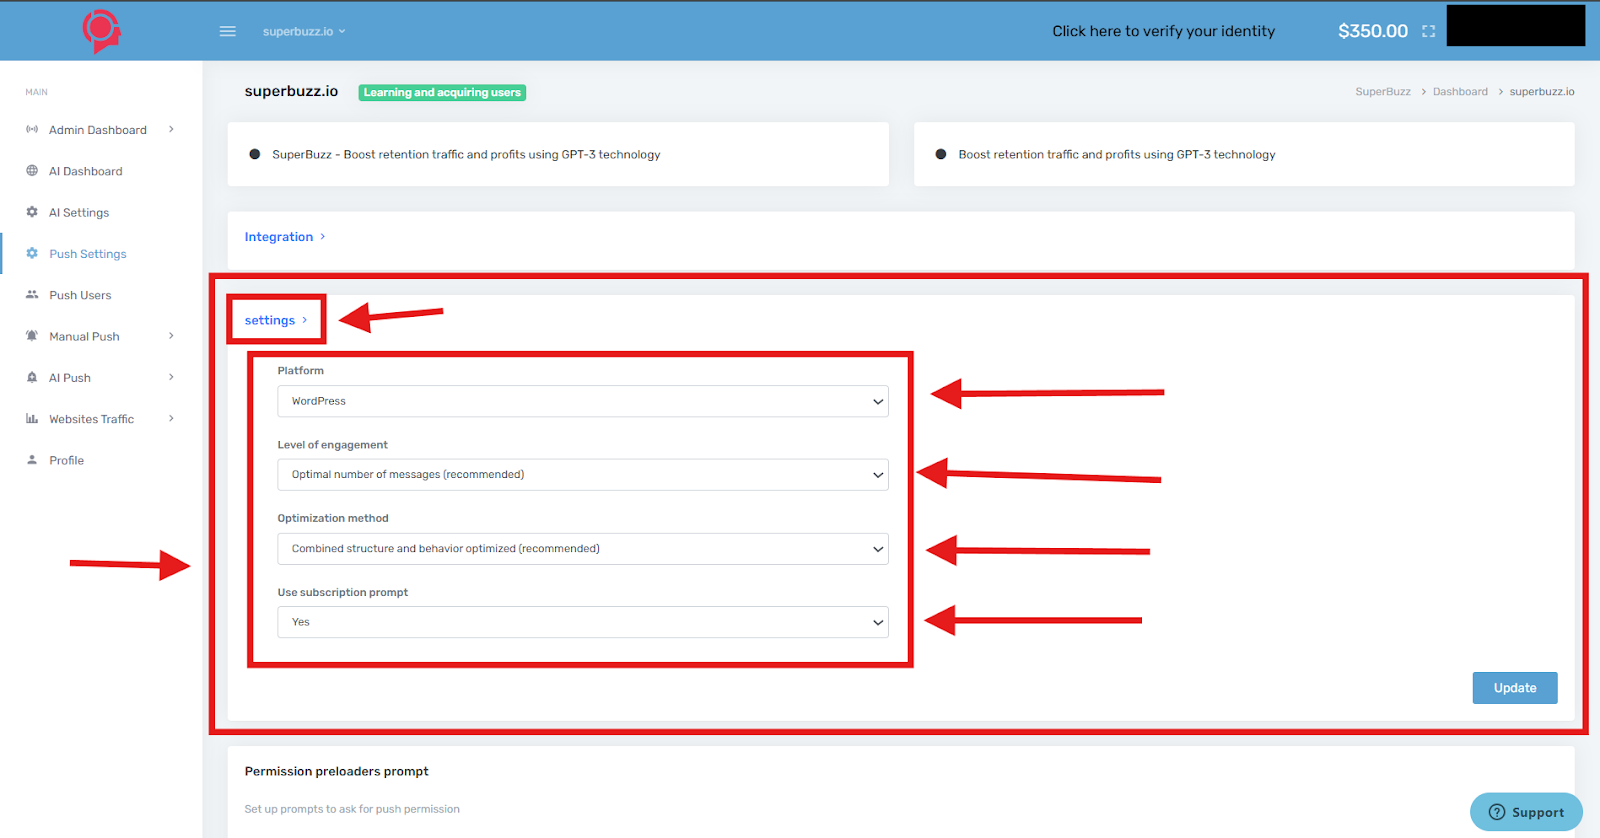Viewport: 1600px width, 838px height.
Task: Click the superbuzz.io breadcrumb item
Action: pos(1542,91)
